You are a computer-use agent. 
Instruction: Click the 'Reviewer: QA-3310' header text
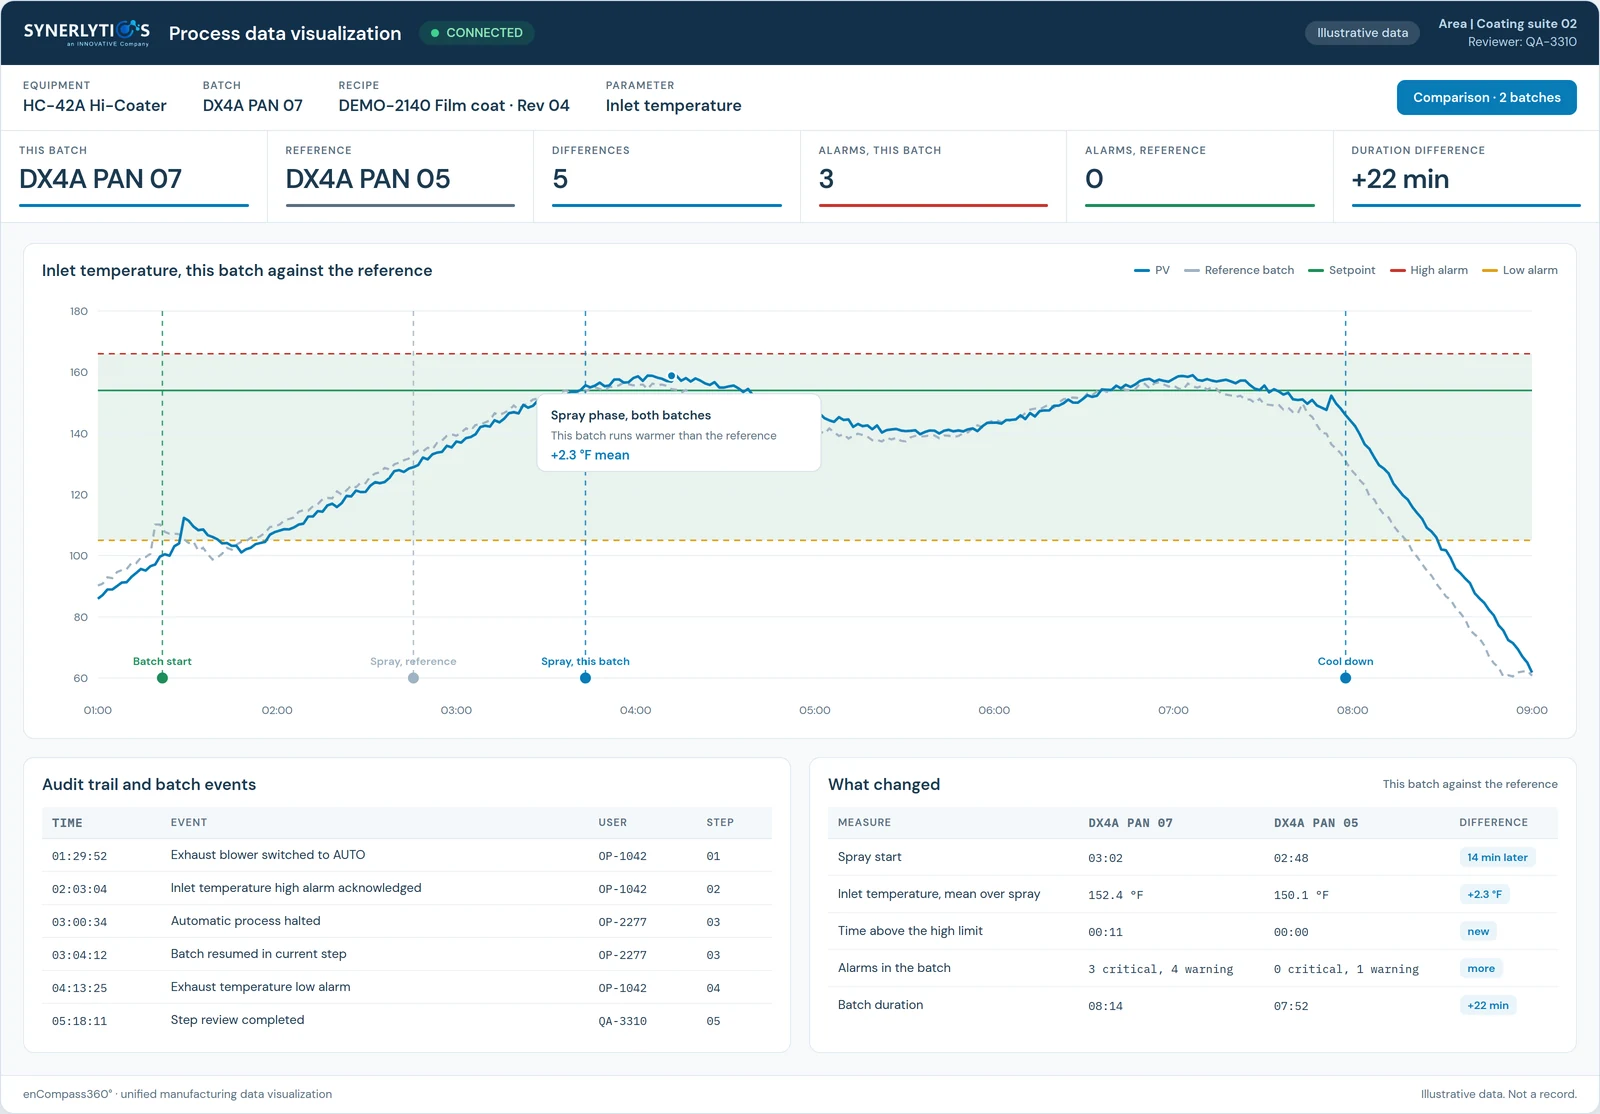[x=1522, y=42]
